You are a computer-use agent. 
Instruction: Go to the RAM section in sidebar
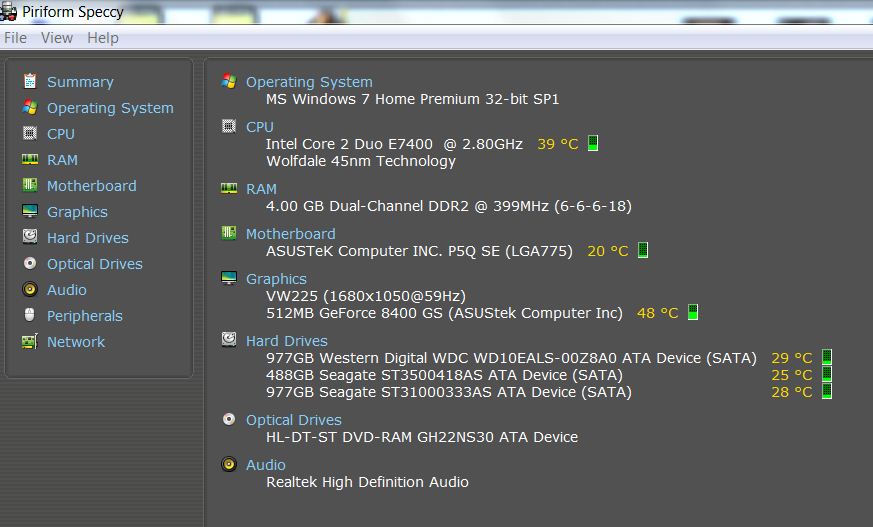[x=62, y=160]
